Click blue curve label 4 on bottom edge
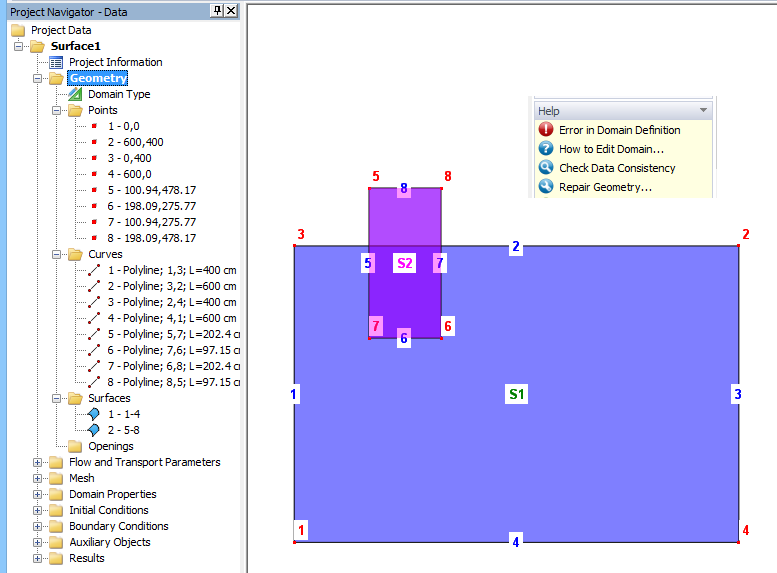777x573 pixels. coord(516,542)
